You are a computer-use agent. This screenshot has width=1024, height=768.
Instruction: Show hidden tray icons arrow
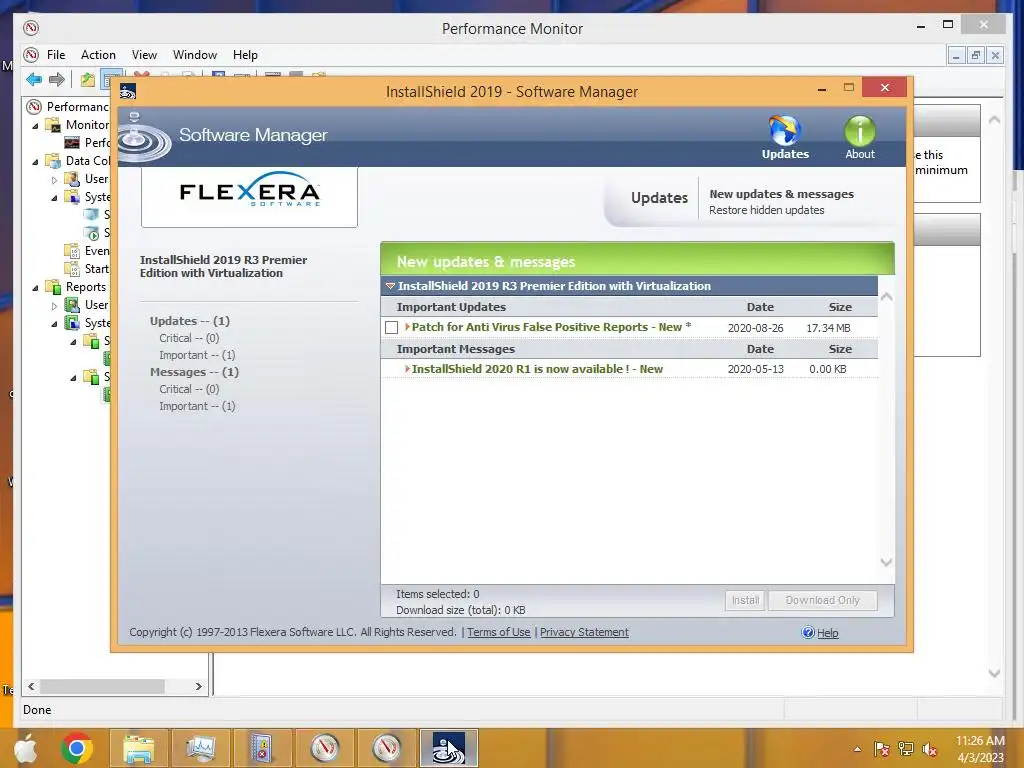(857, 749)
